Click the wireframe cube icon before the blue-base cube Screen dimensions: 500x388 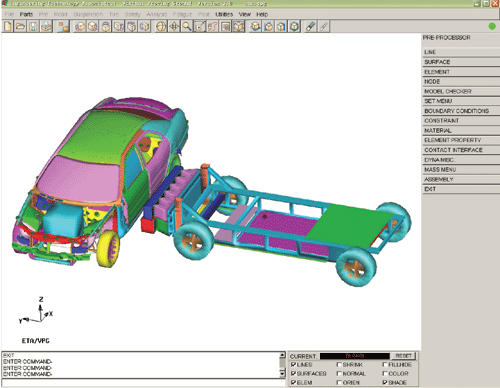point(239,26)
